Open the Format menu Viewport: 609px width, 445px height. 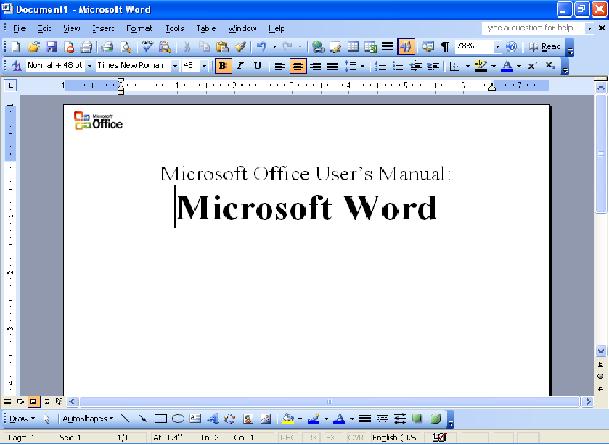pyautogui.click(x=139, y=28)
